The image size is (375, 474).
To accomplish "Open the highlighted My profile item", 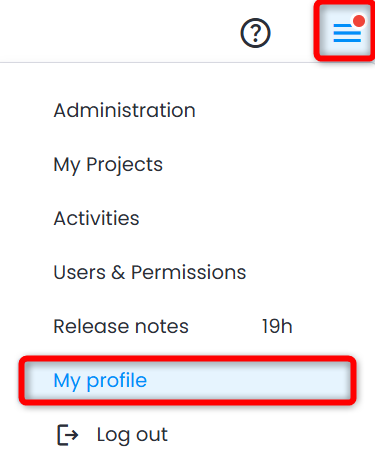I will coord(188,380).
